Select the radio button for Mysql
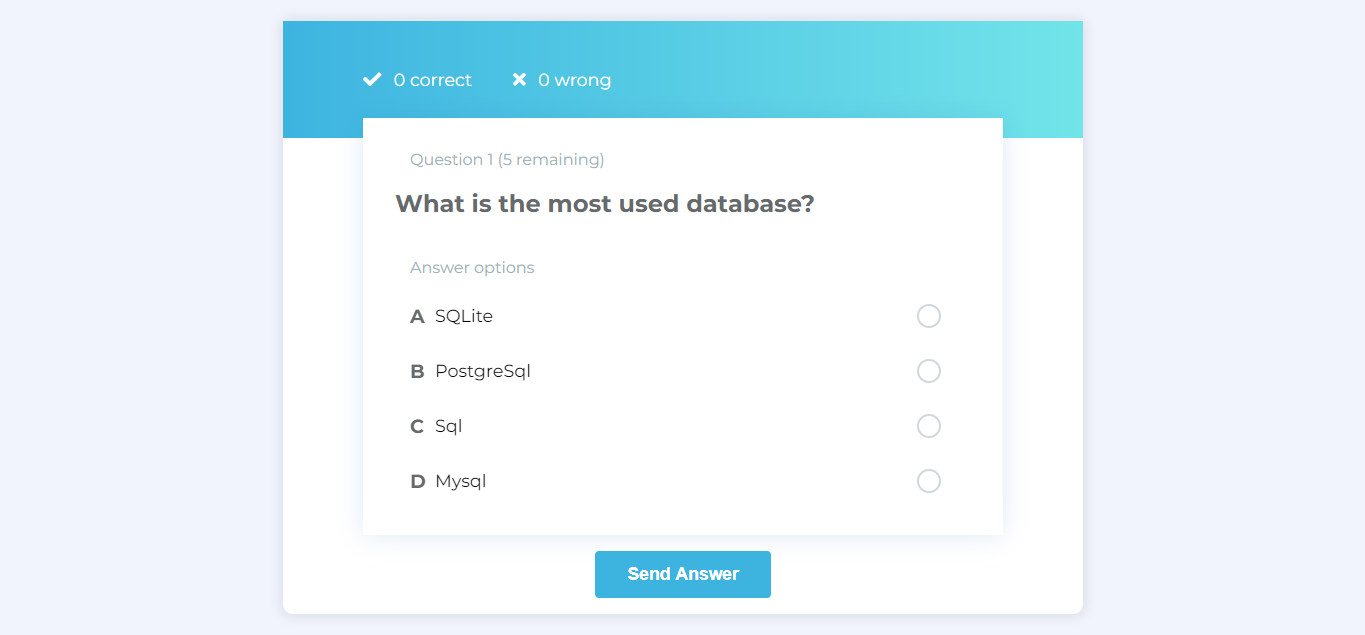Image resolution: width=1365 pixels, height=635 pixels. point(929,481)
